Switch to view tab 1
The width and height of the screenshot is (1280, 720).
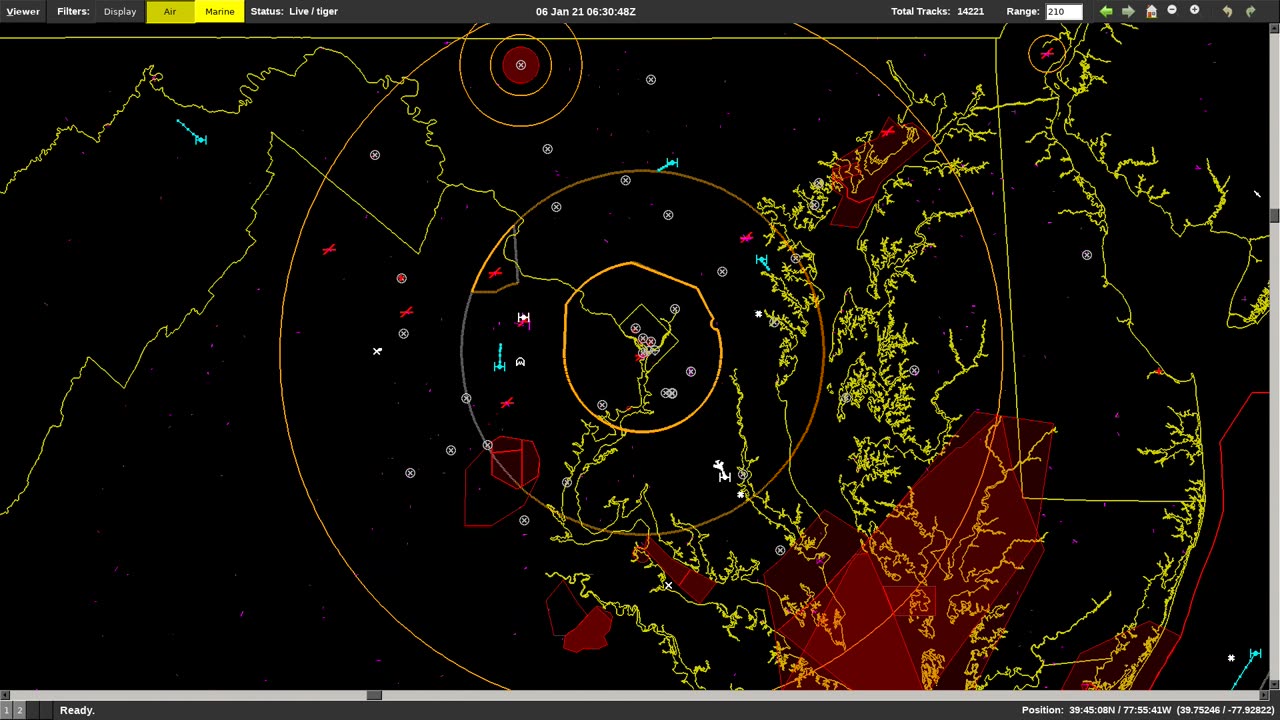[x=6, y=710]
